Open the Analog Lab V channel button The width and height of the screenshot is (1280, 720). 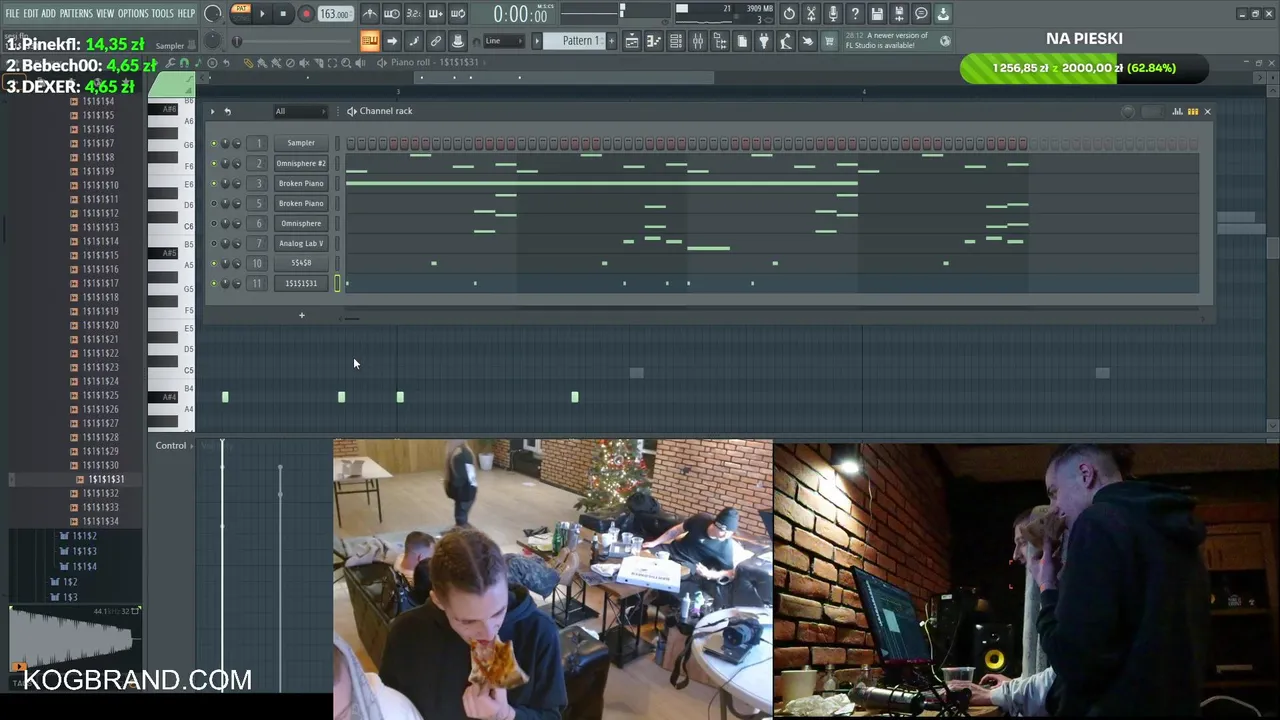301,243
